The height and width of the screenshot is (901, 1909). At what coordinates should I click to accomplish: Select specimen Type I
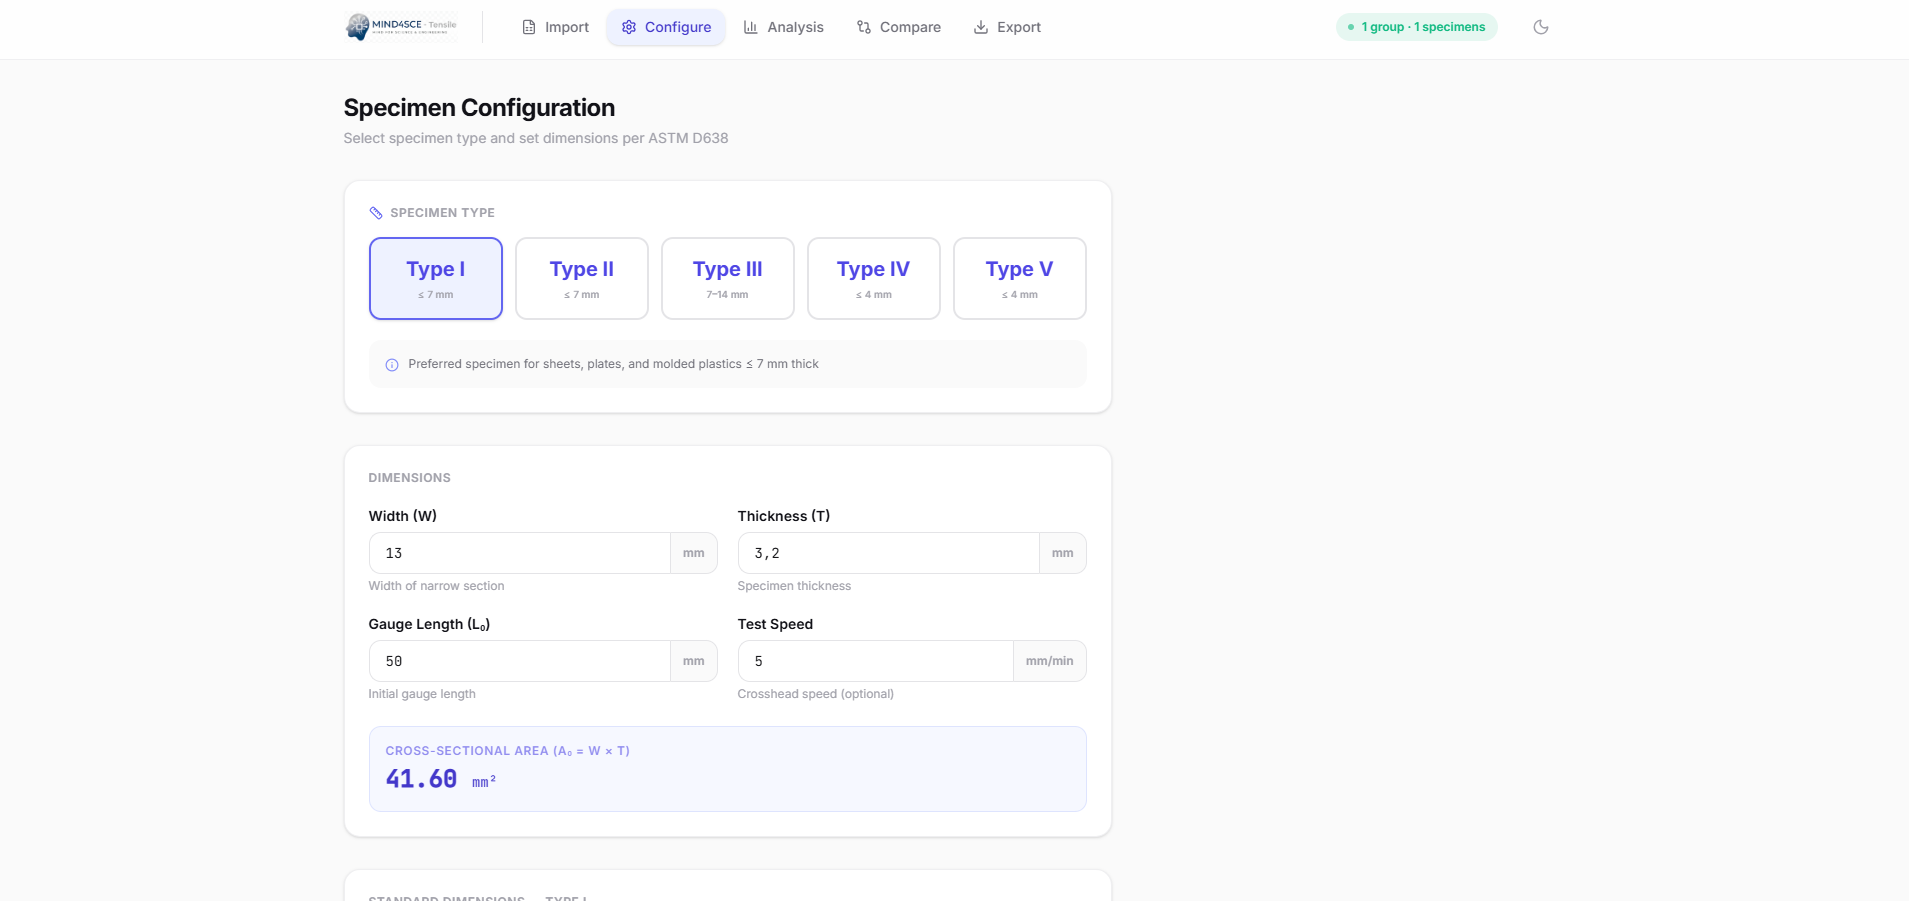[x=435, y=278]
